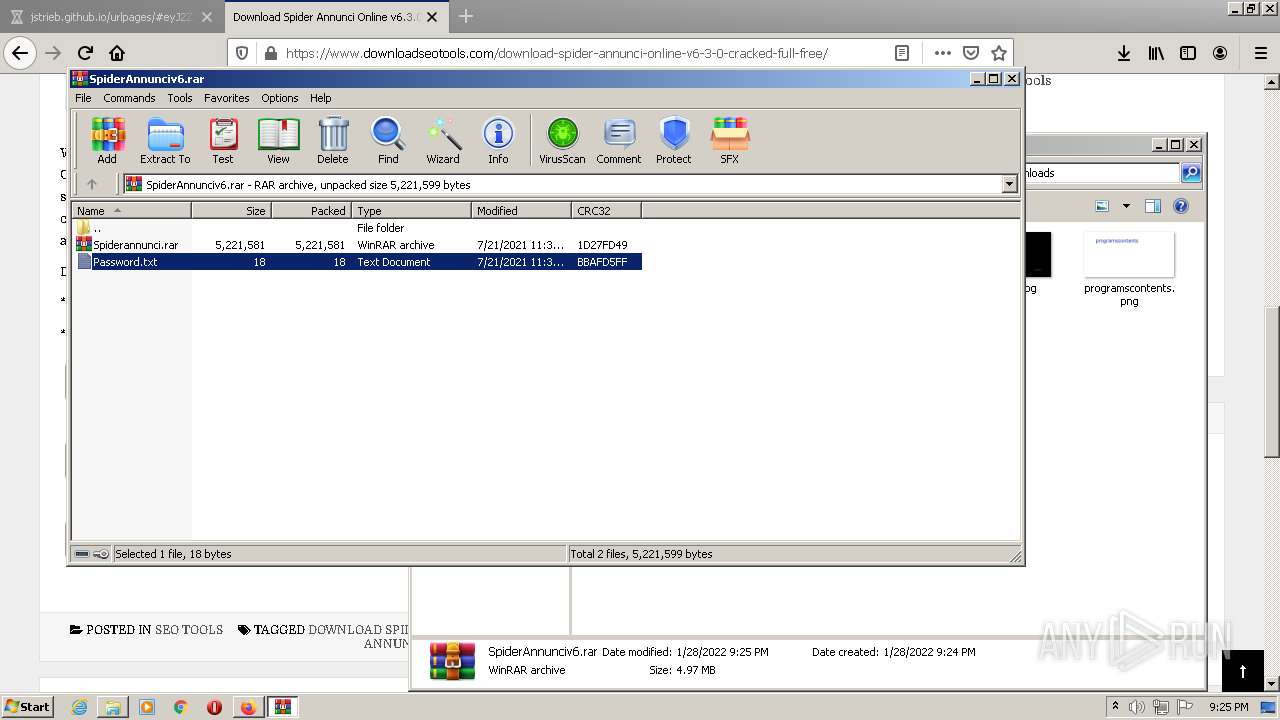Sort by Type column header
1280x720 pixels.
click(x=411, y=210)
